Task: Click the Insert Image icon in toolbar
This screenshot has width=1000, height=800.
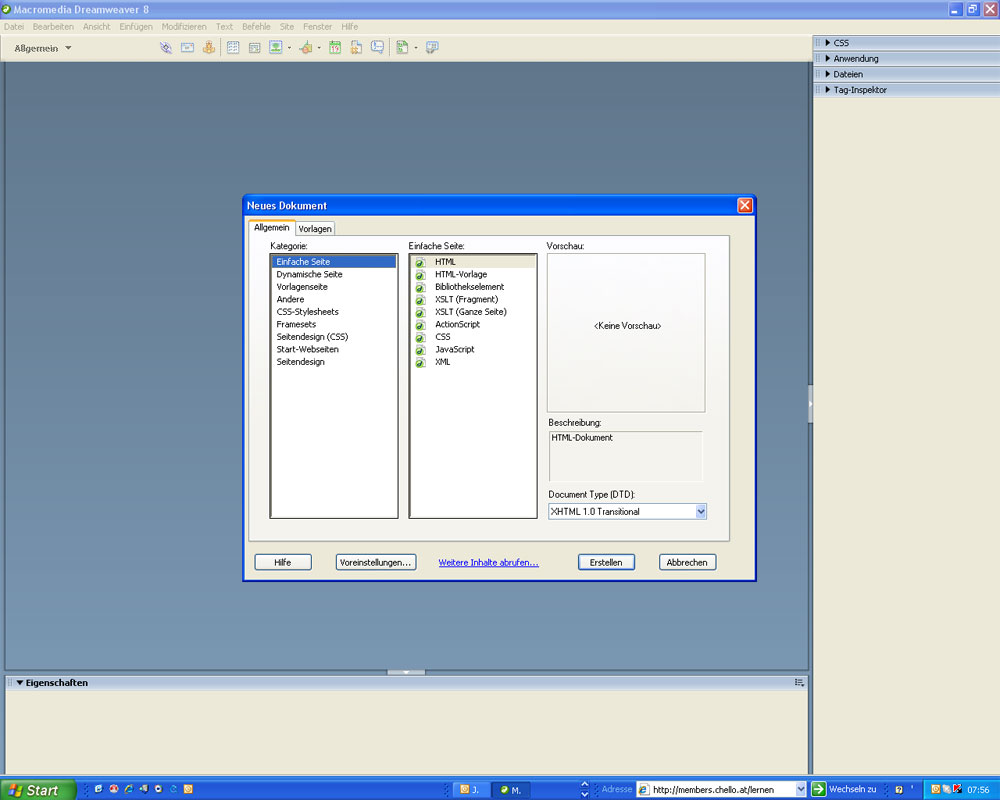Action: coord(276,47)
